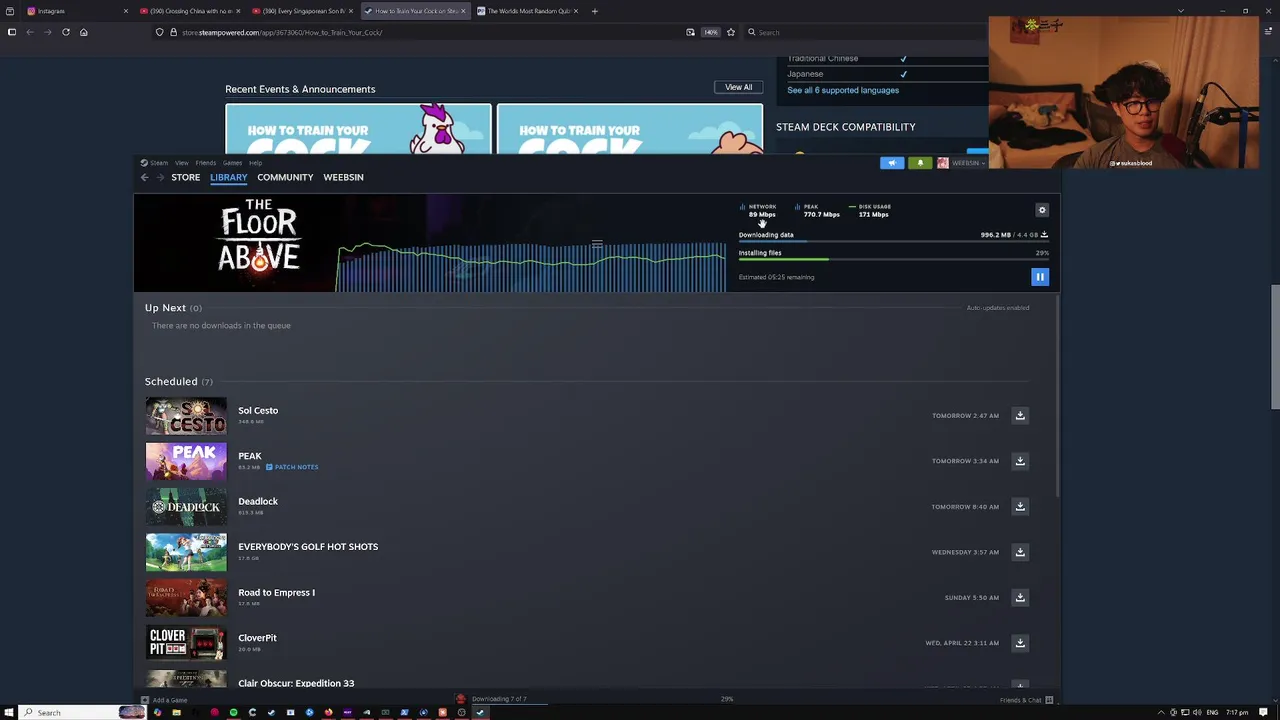The height and width of the screenshot is (720, 1280).
Task: Open Friends & Chat panel
Action: click(1025, 700)
